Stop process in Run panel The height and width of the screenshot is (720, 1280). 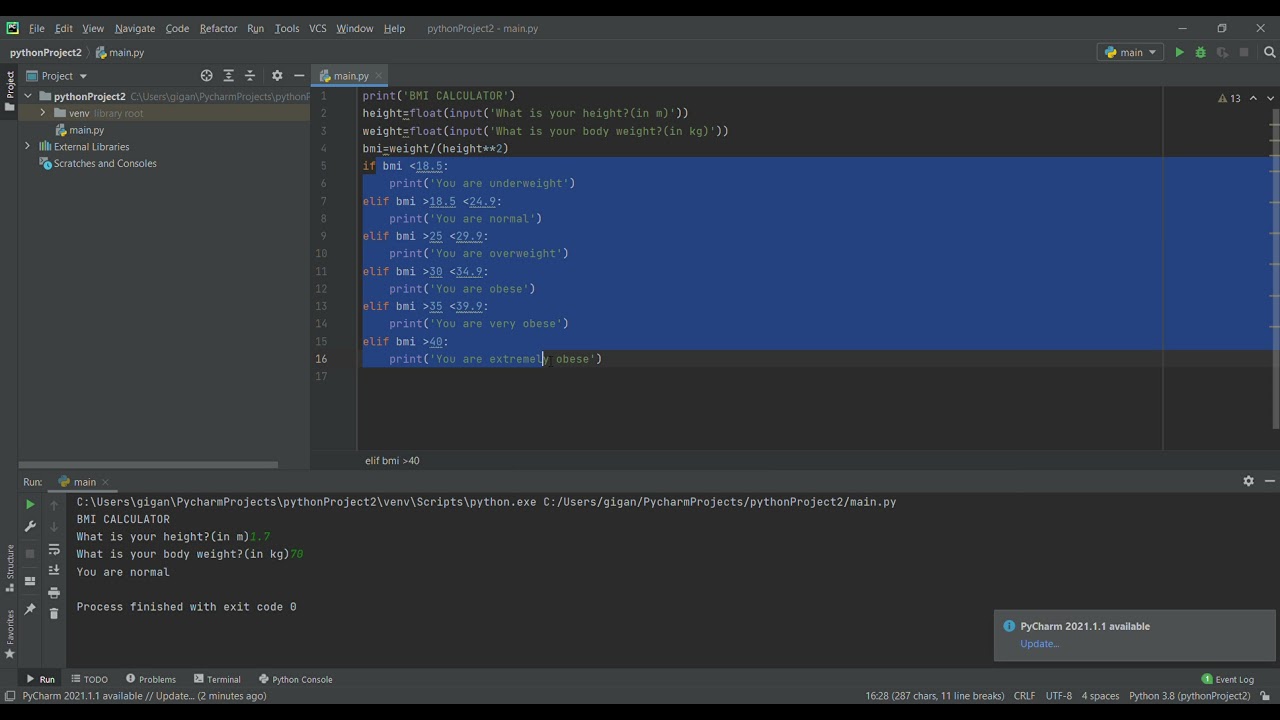click(30, 553)
